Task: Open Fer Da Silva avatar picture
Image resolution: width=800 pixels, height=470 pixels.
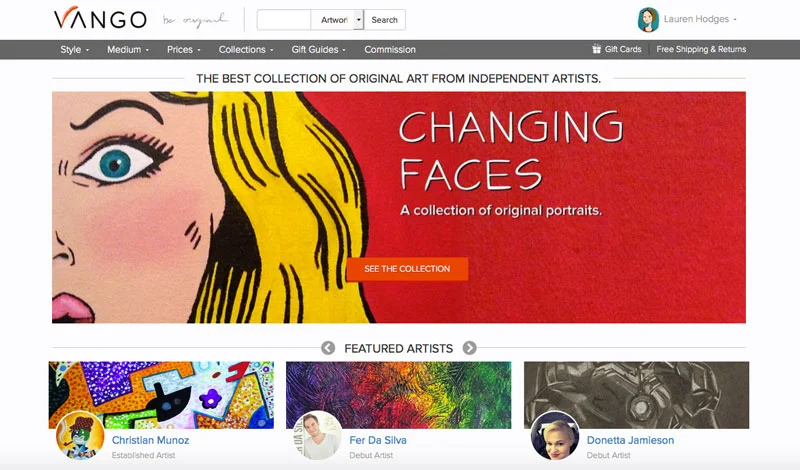Action: 317,435
